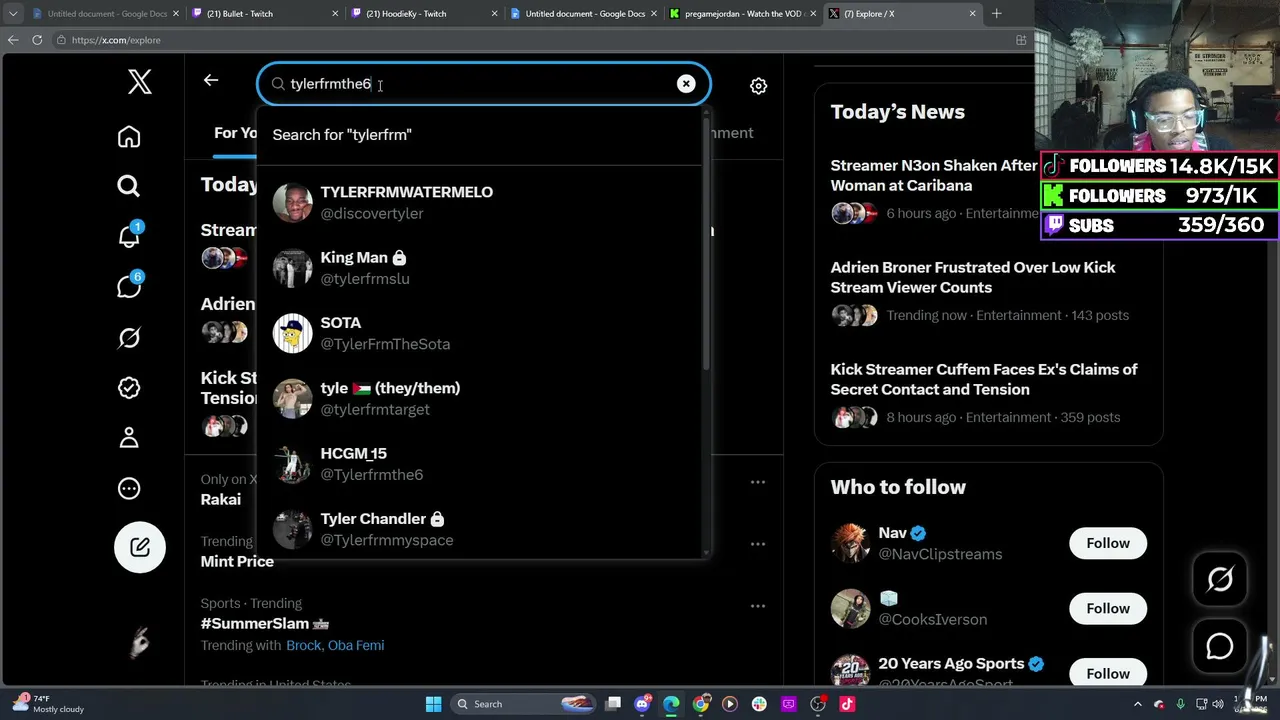Open Task View on the taskbar

tap(613, 704)
